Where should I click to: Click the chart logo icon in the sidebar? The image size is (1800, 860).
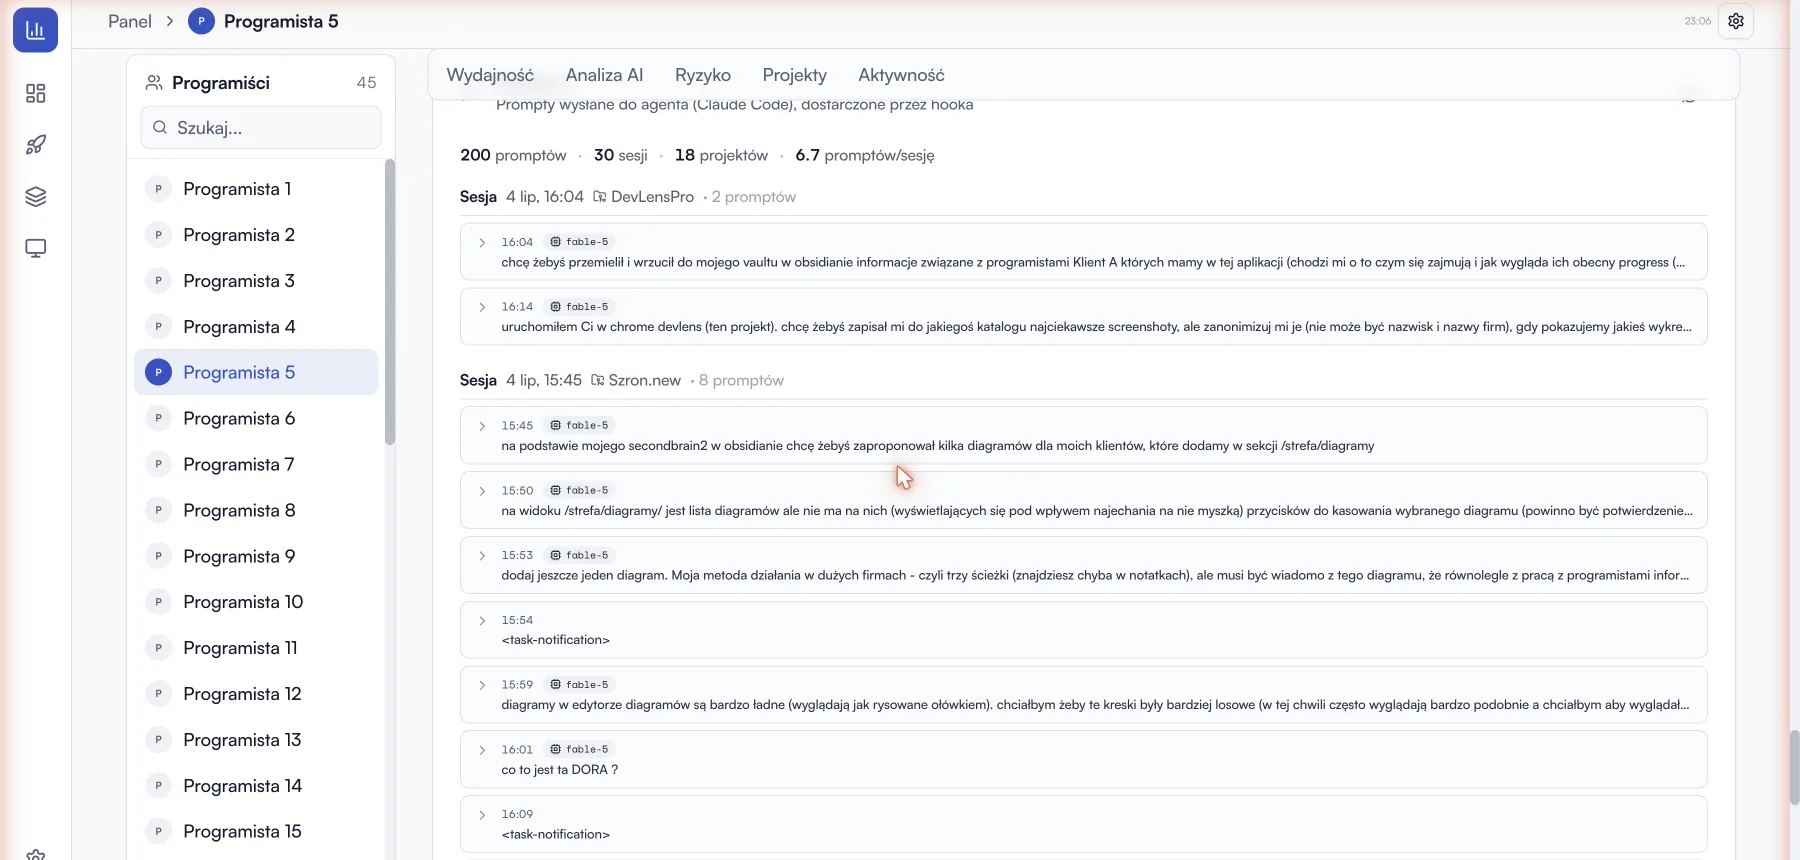[x=35, y=29]
